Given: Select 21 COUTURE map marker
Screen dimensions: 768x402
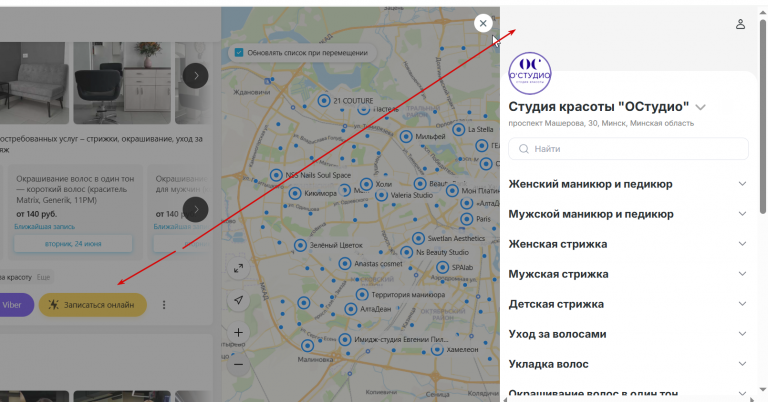Looking at the screenshot, I should tap(324, 100).
